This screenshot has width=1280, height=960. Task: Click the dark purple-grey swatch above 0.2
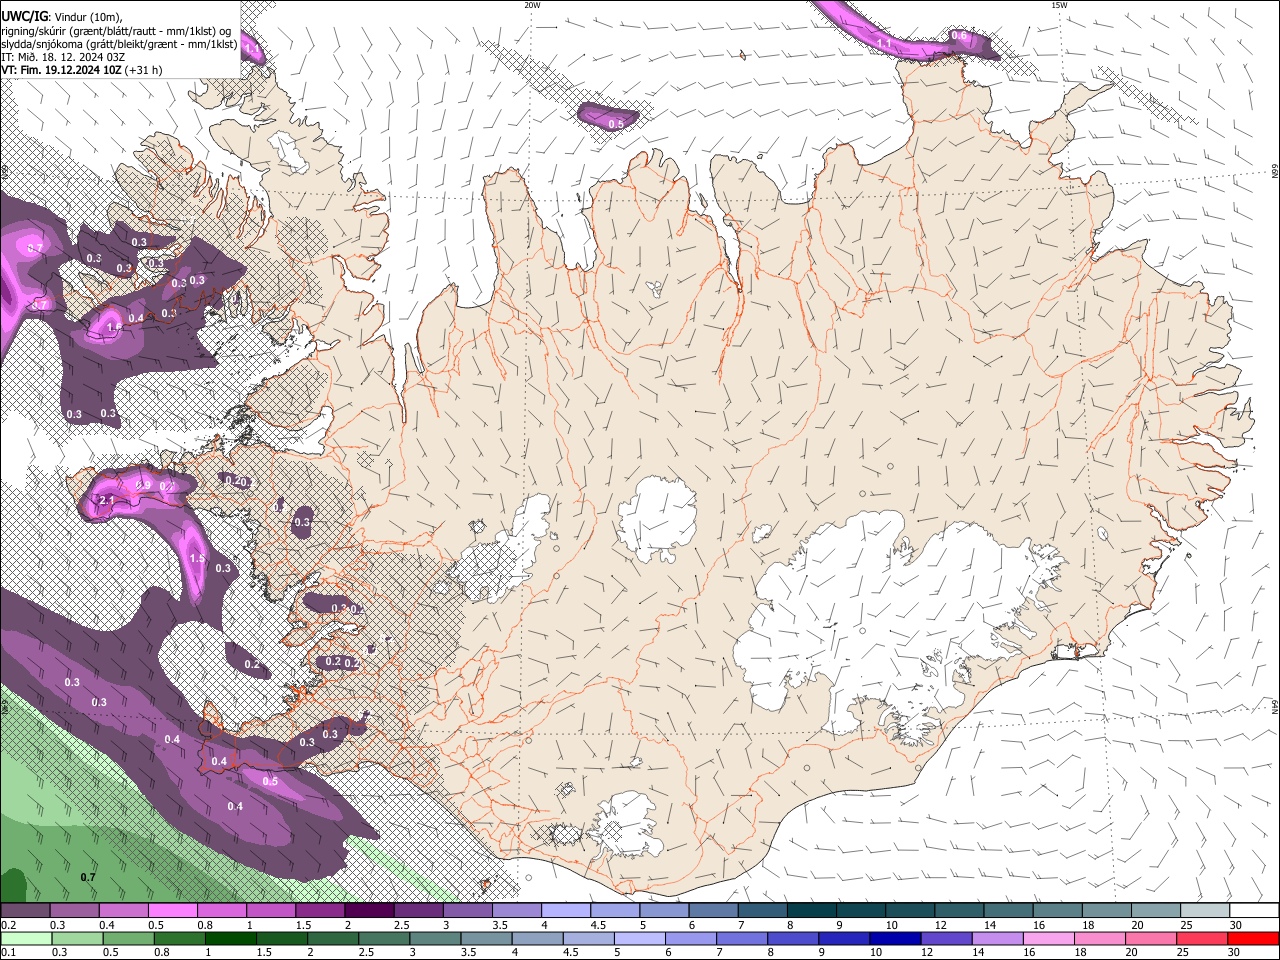pyautogui.click(x=26, y=911)
